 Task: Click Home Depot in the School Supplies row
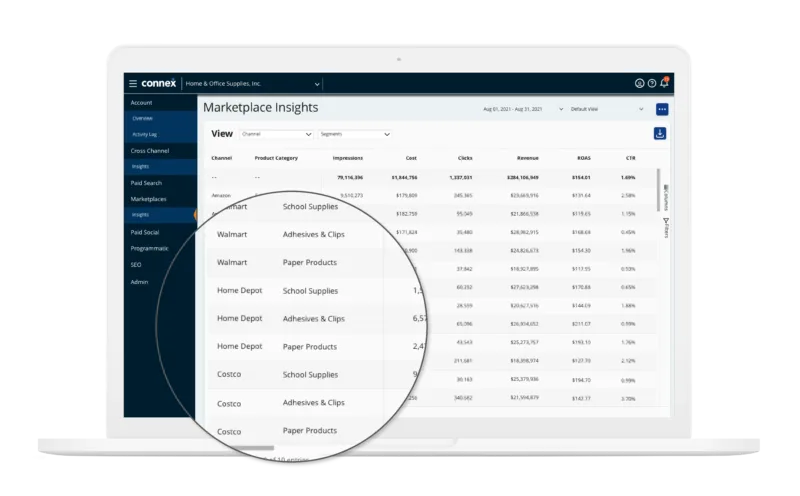239,290
